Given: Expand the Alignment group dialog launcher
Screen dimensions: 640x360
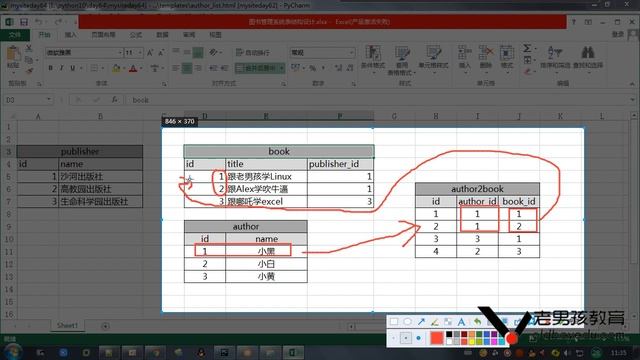Looking at the screenshot, I should pyautogui.click(x=283, y=84).
